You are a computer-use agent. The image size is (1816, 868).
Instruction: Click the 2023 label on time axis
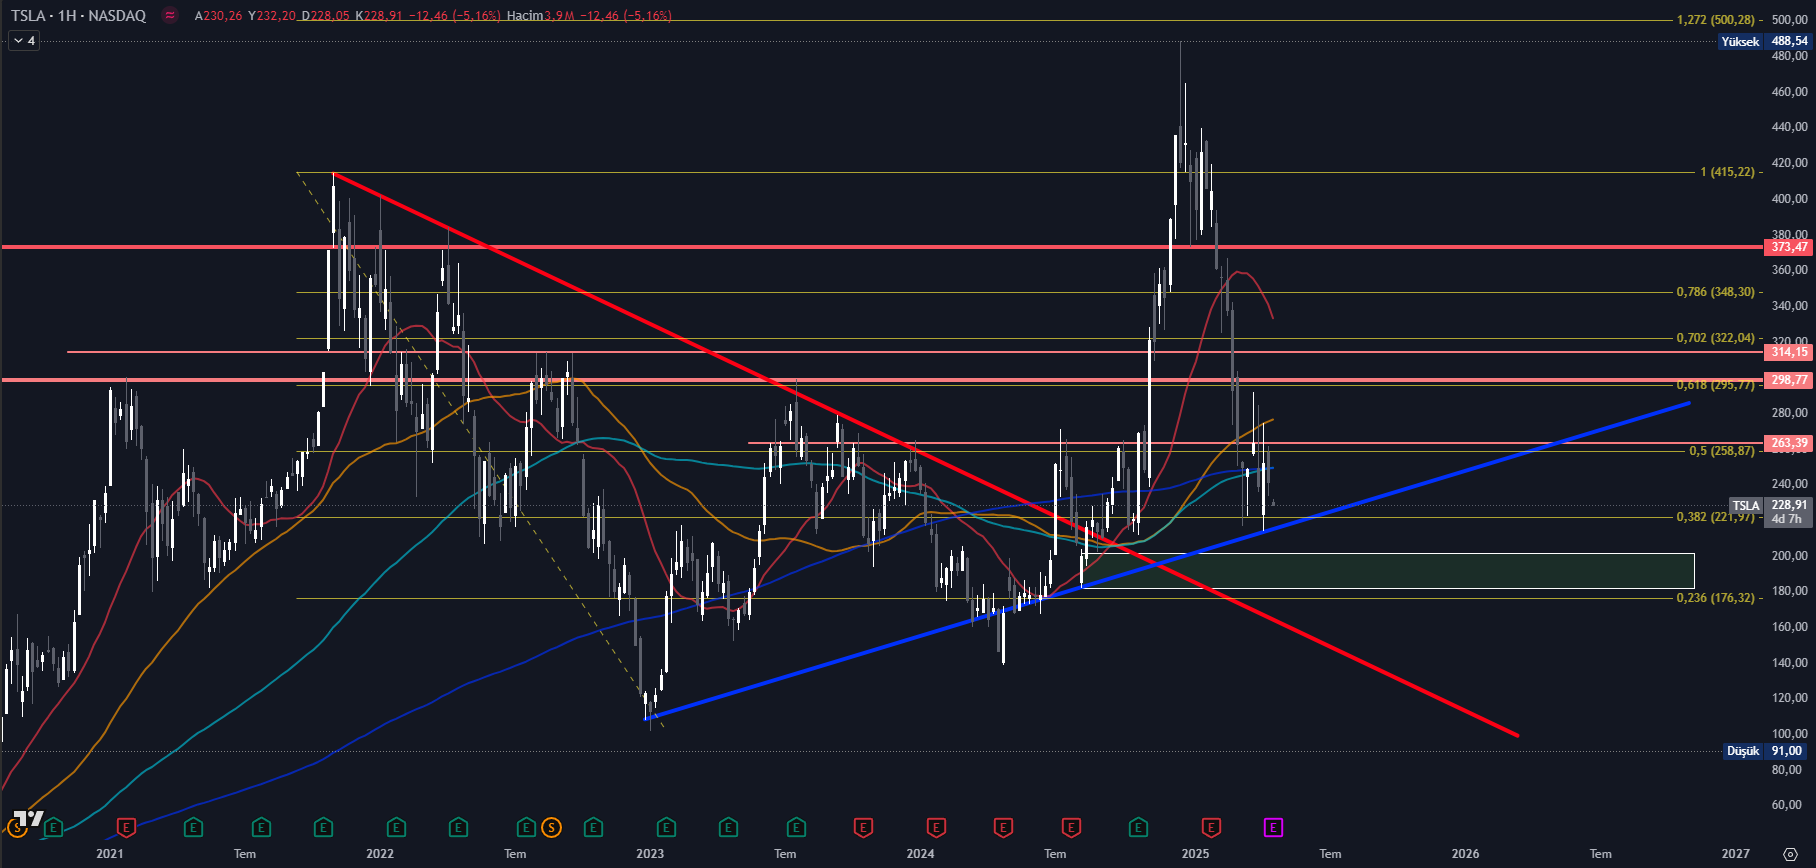650,853
